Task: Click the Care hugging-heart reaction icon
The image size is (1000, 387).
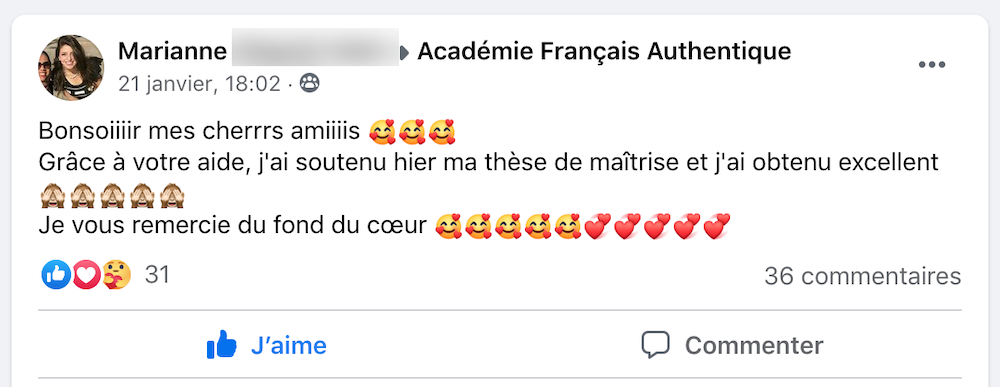Action: click(x=116, y=275)
